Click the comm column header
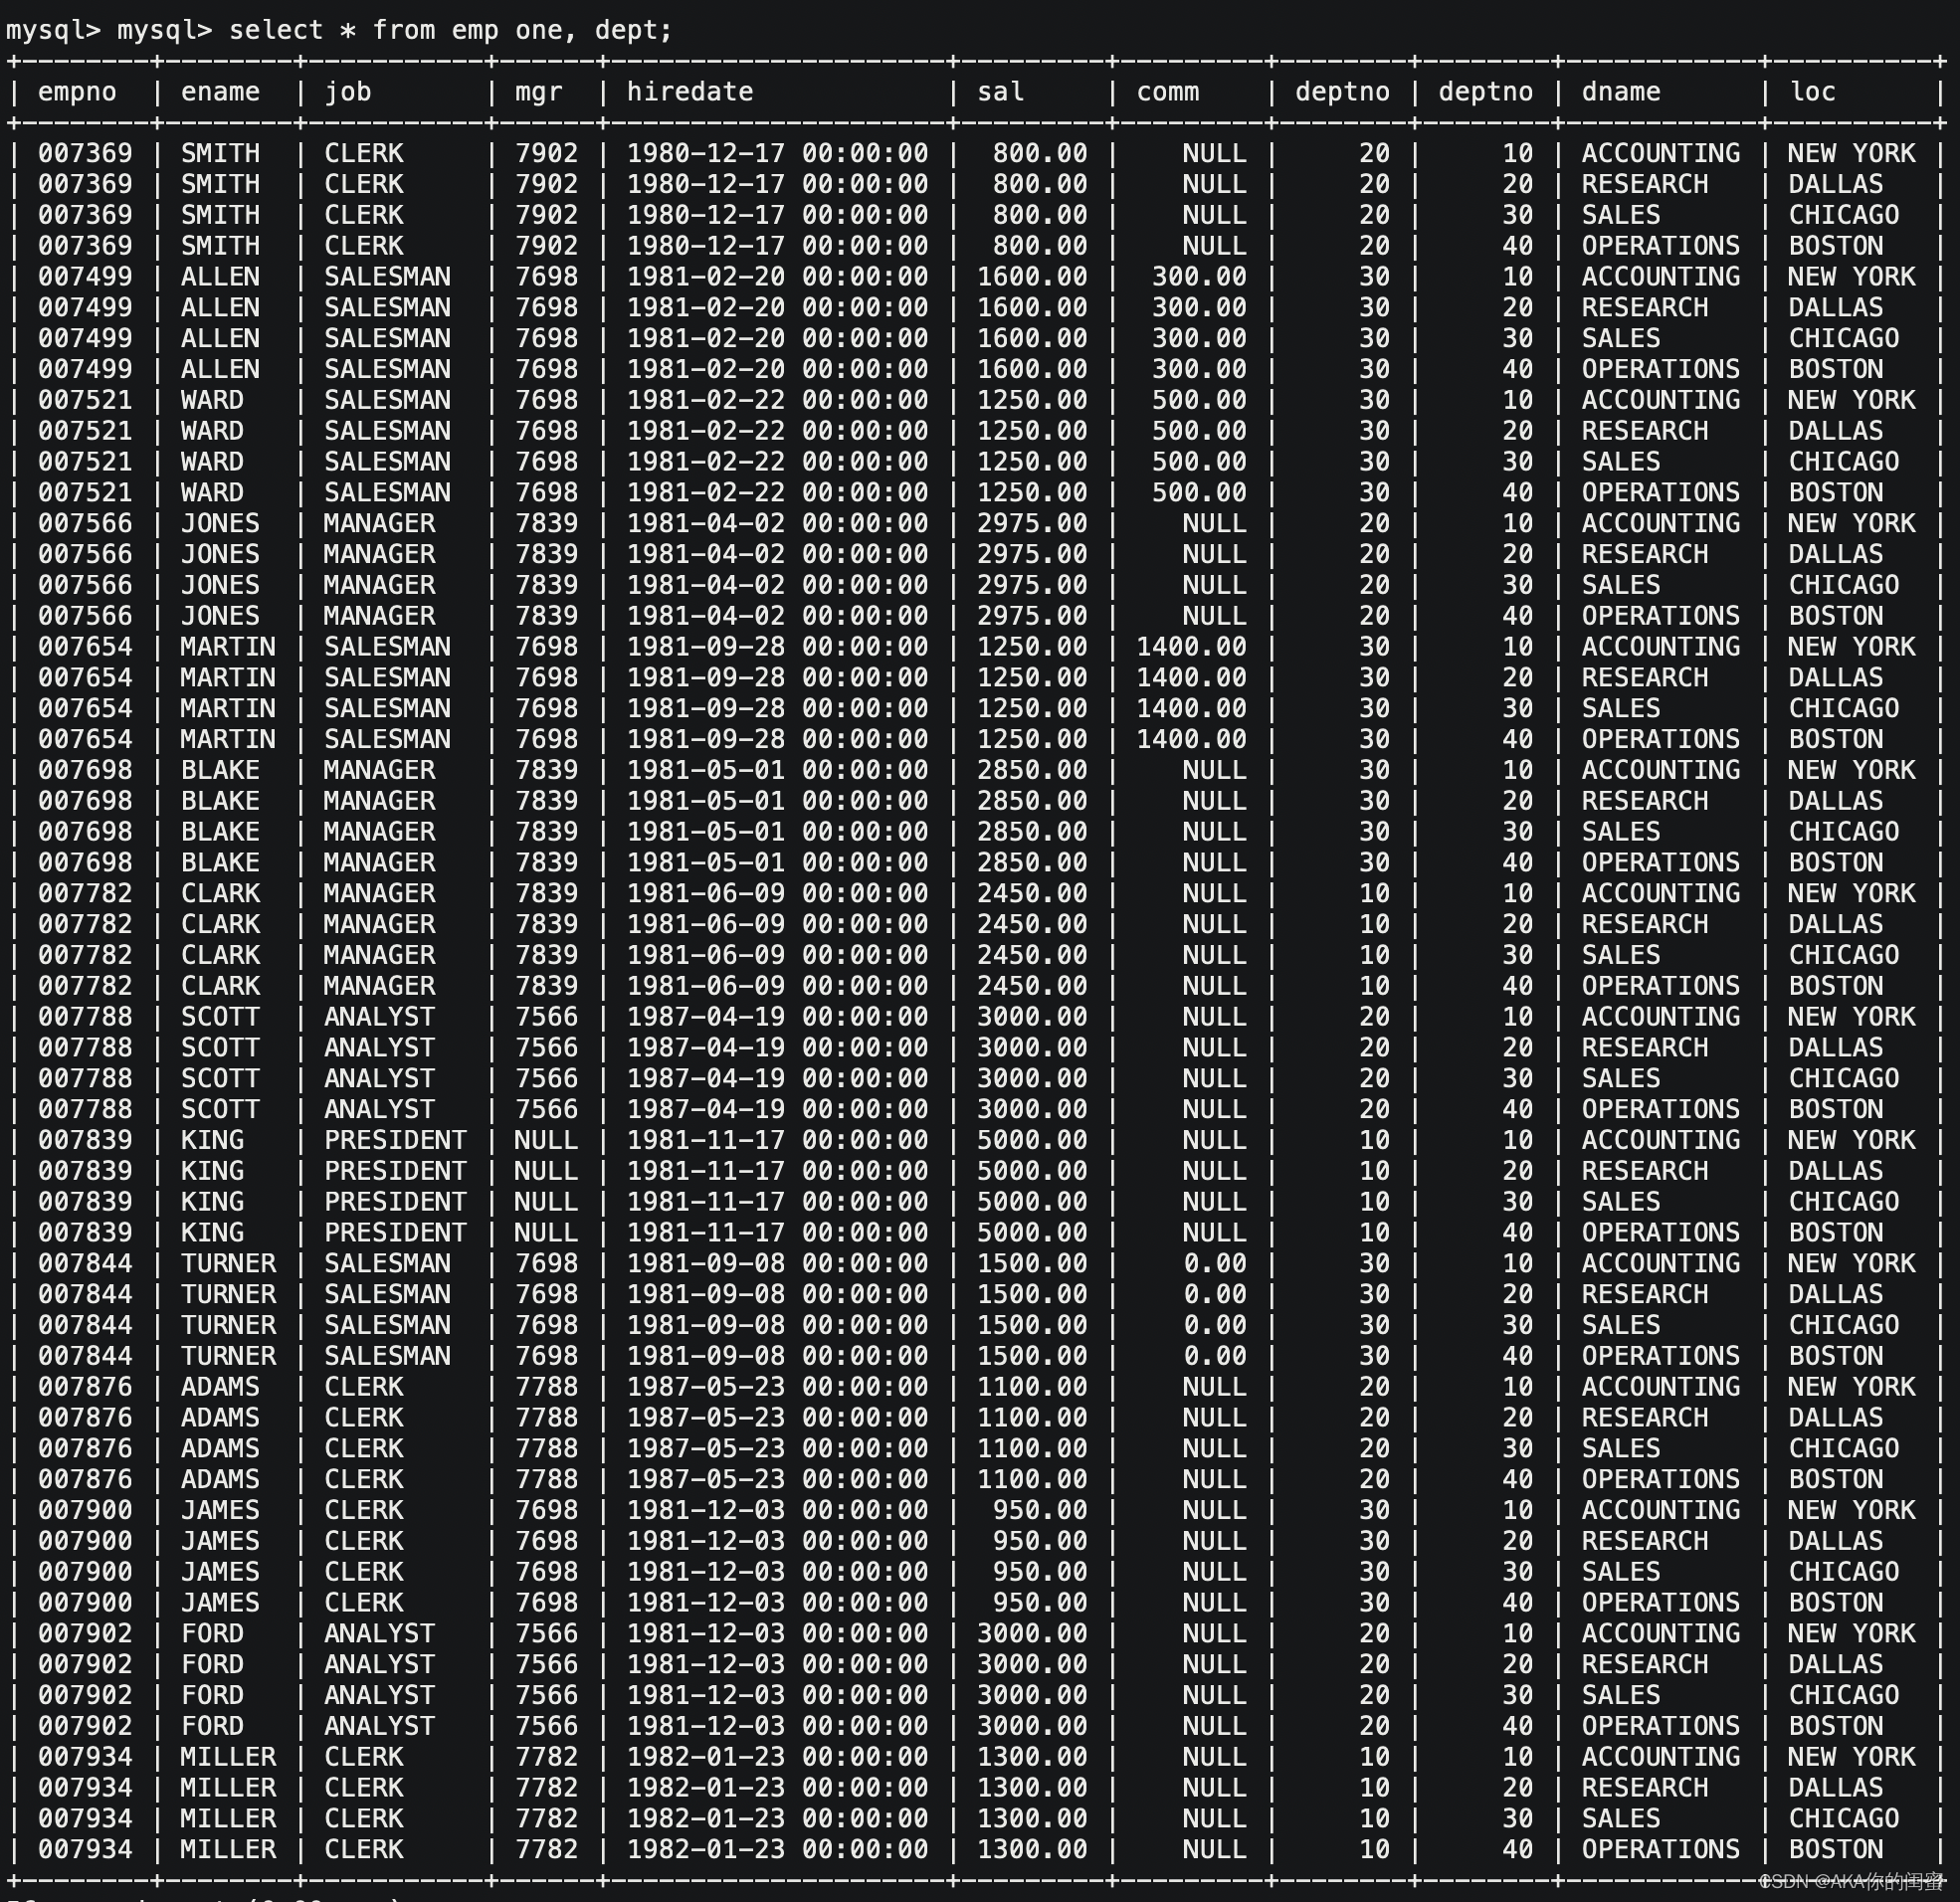 coord(1167,92)
